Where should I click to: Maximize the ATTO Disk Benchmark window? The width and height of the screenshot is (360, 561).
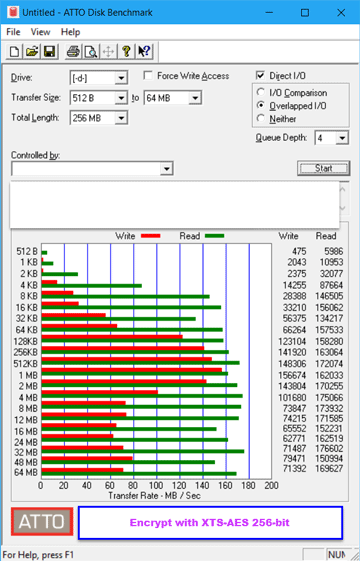pyautogui.click(x=305, y=13)
